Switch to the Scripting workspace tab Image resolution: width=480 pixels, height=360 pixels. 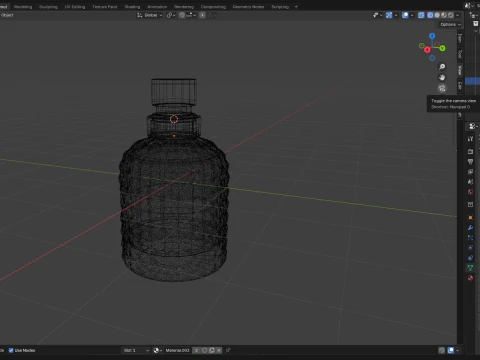point(280,7)
